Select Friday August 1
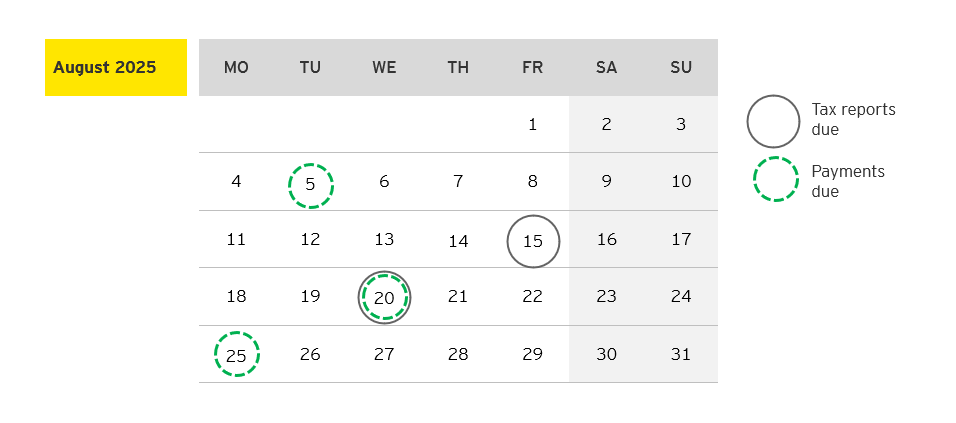This screenshot has width=956, height=423. tap(532, 125)
